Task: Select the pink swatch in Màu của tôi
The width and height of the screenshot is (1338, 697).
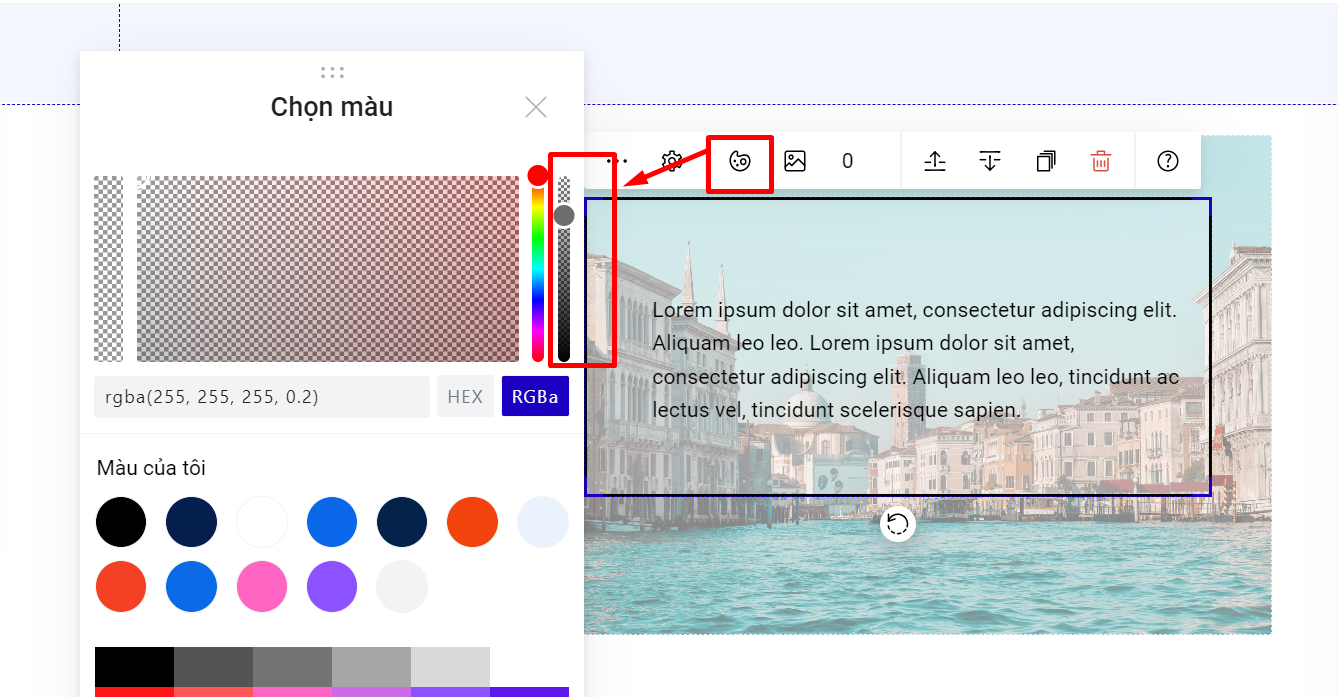Action: [262, 587]
